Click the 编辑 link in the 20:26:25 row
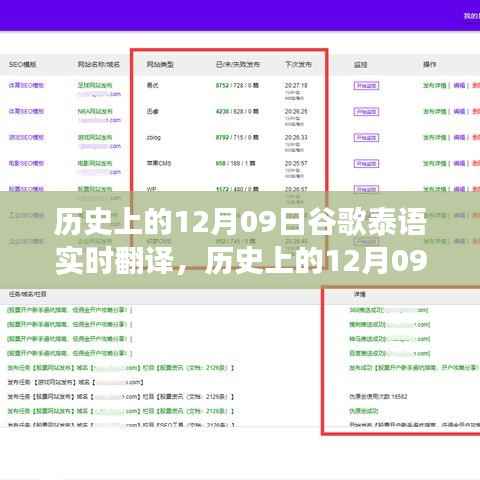480x480 pixels. 459,111
